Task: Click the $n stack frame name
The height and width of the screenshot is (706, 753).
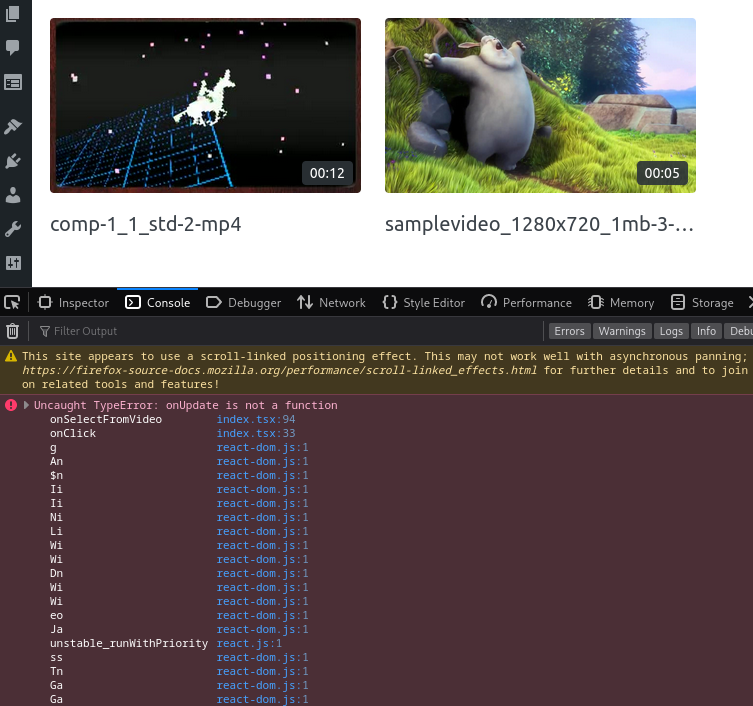Action: (x=56, y=475)
